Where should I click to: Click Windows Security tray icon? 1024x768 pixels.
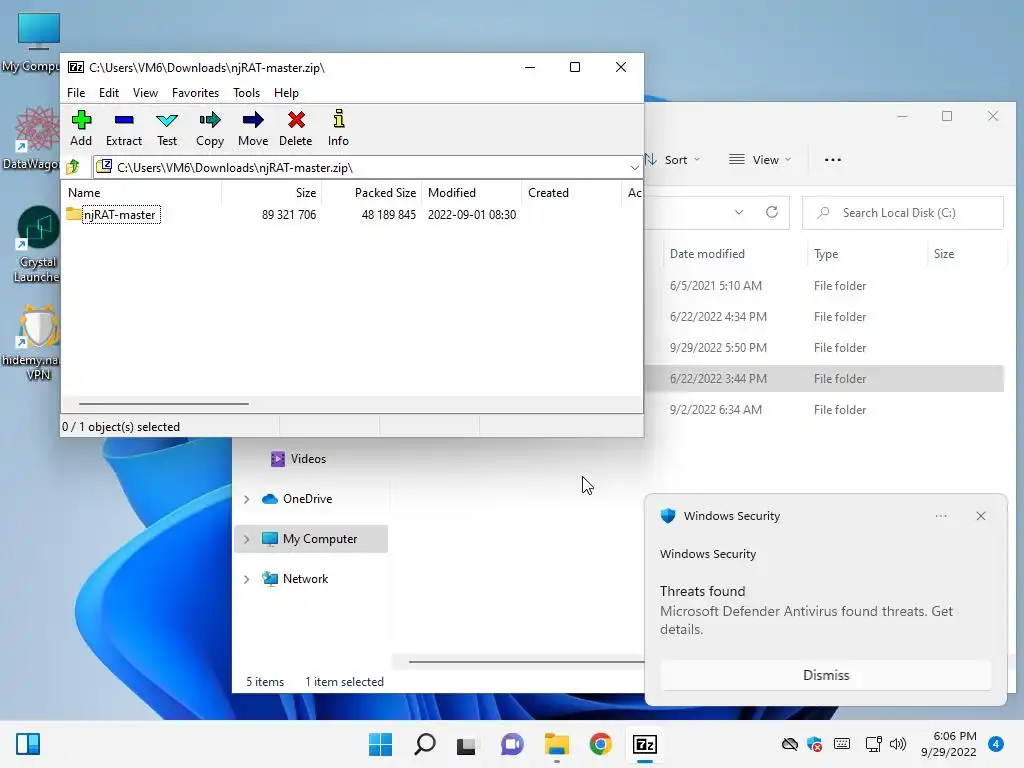tap(814, 744)
